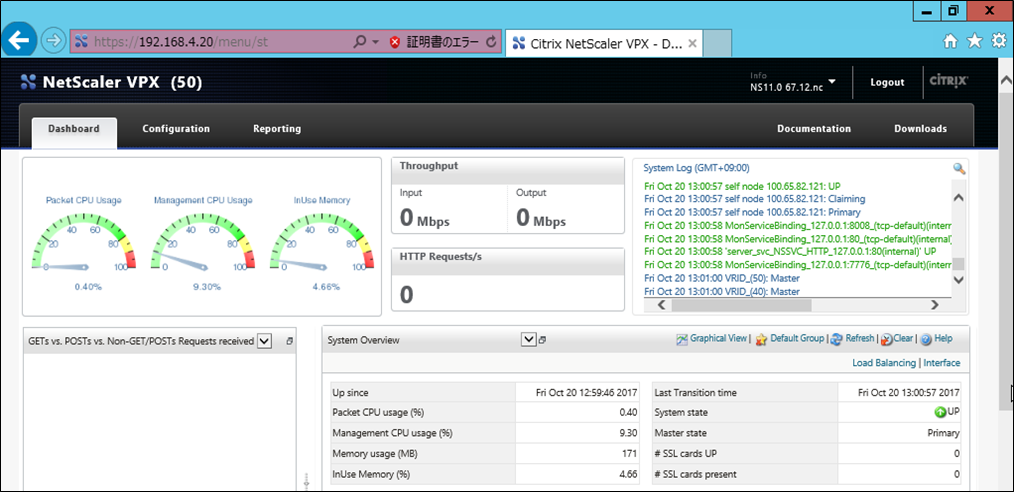Viewport: 1014px width, 492px height.
Task: Close the Citrix NetScaler VPX tab
Action: 691,43
